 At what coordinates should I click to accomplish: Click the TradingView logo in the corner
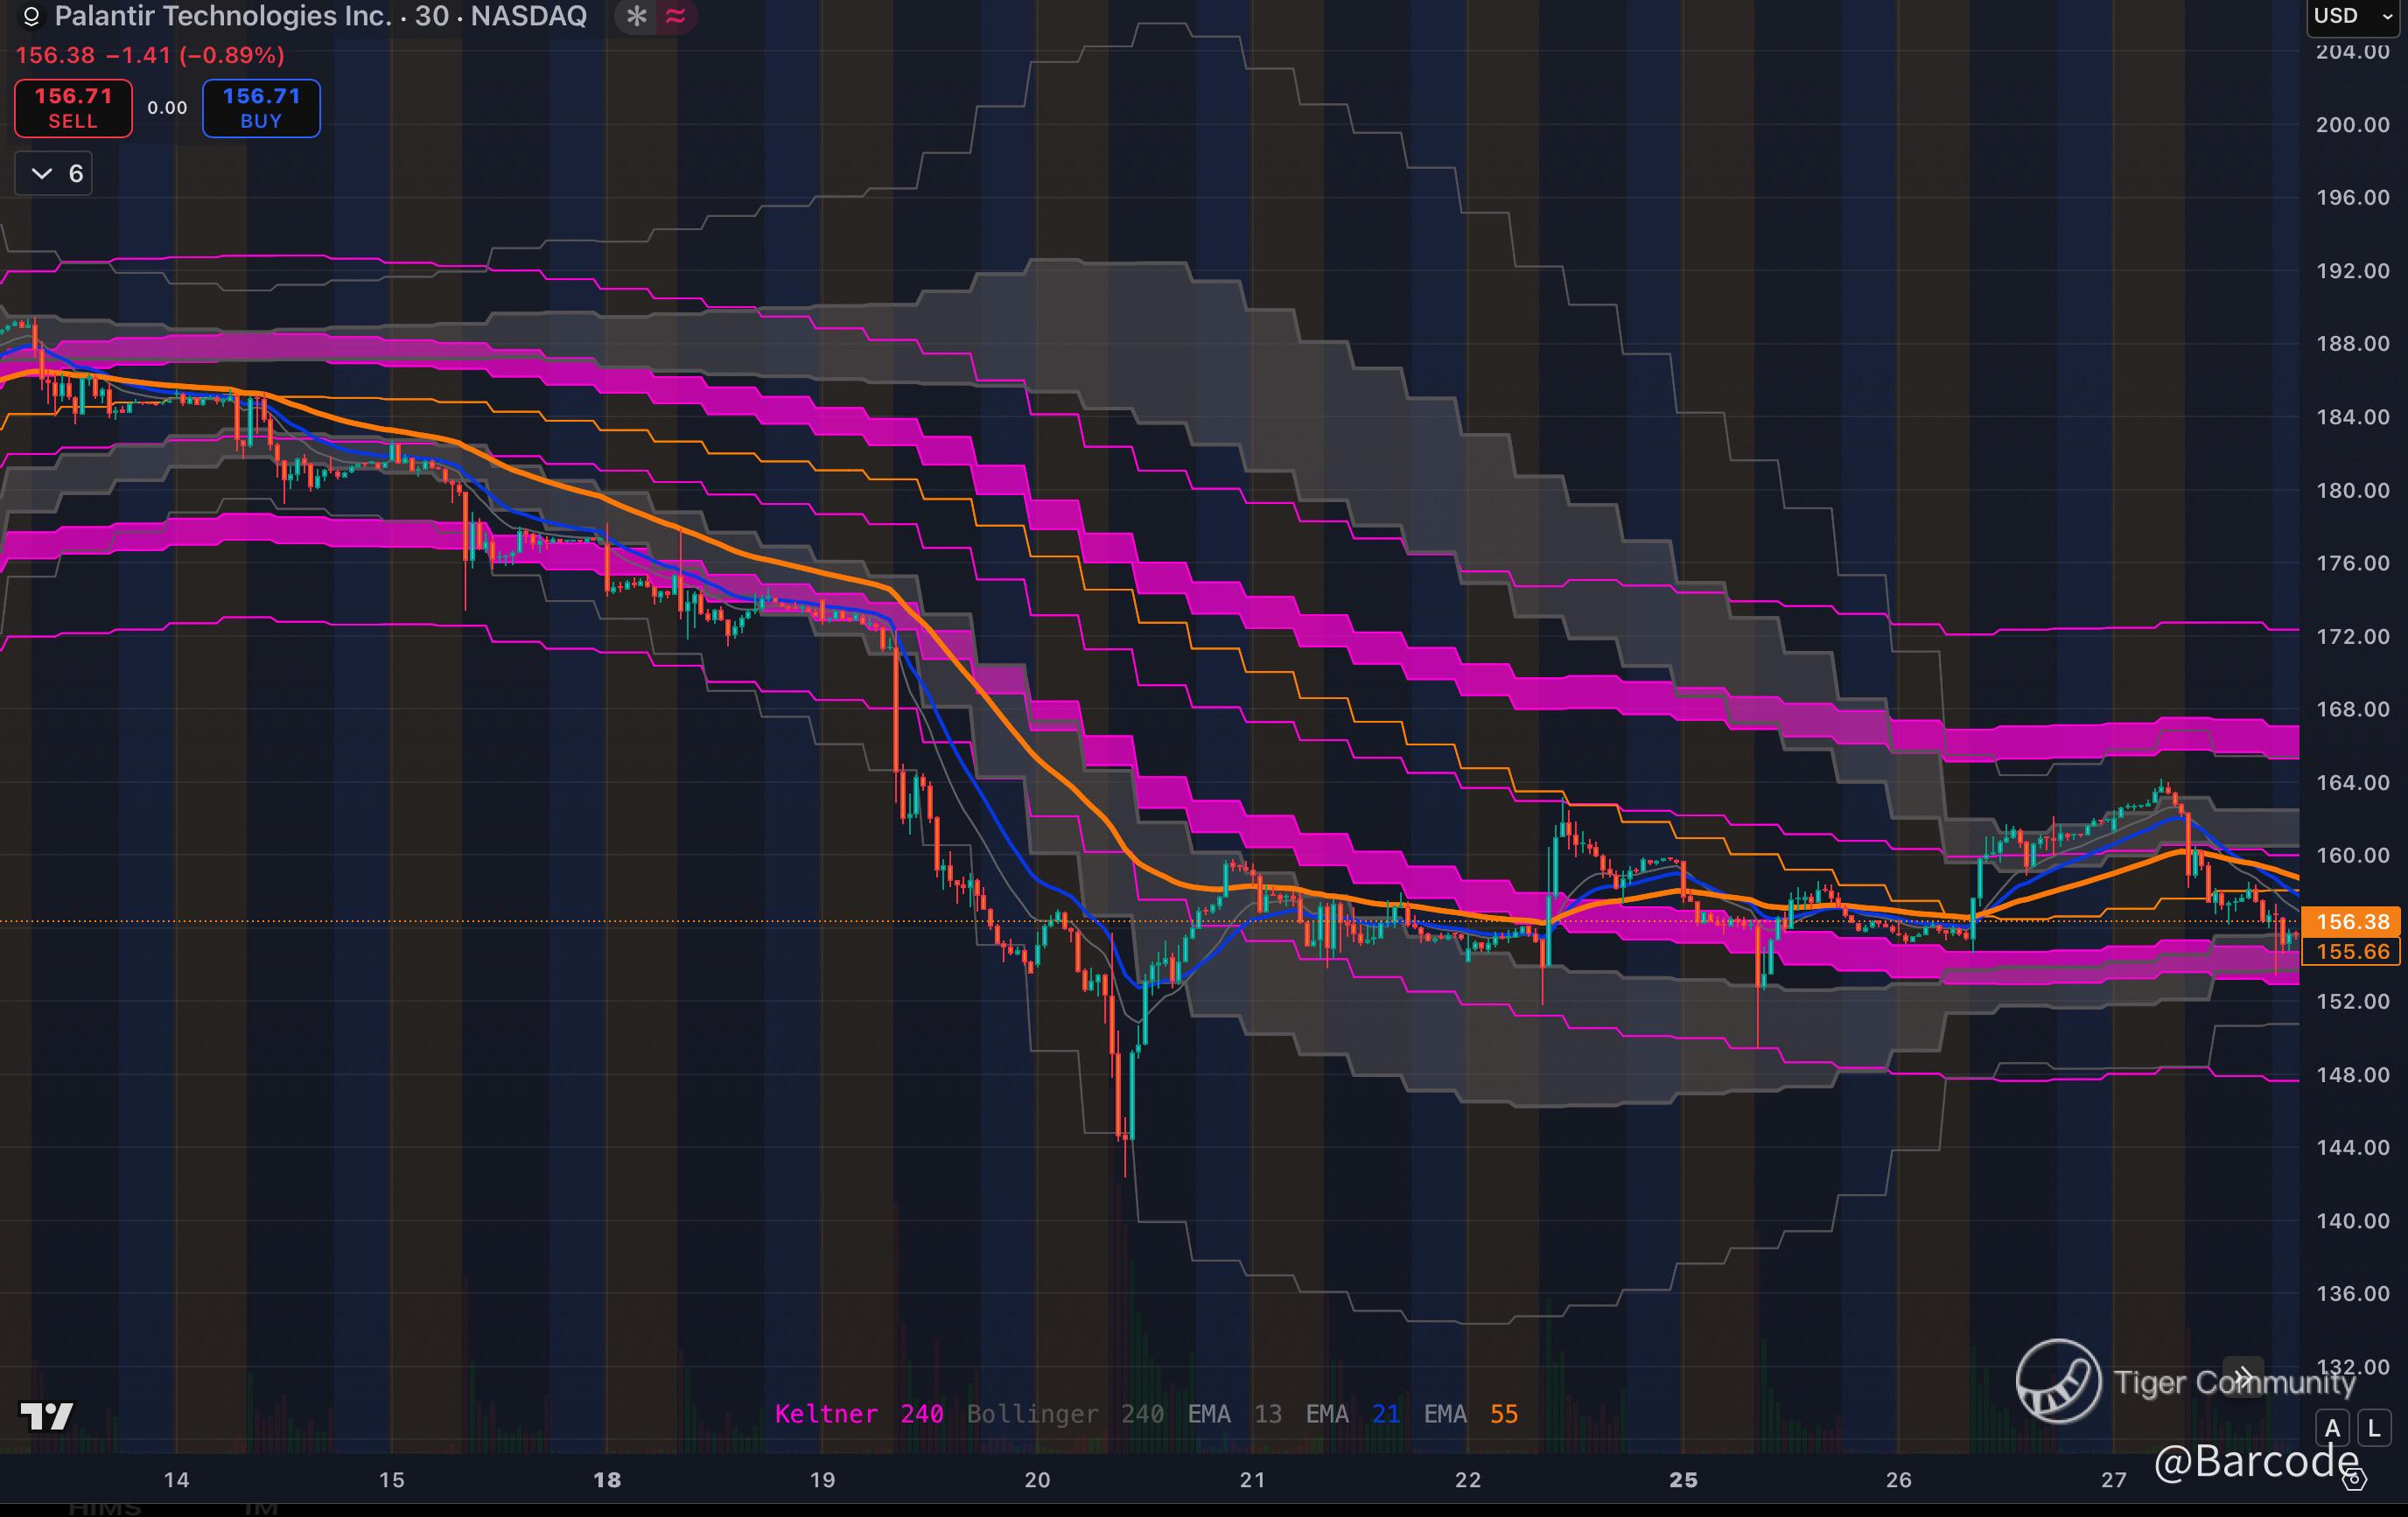click(46, 1415)
